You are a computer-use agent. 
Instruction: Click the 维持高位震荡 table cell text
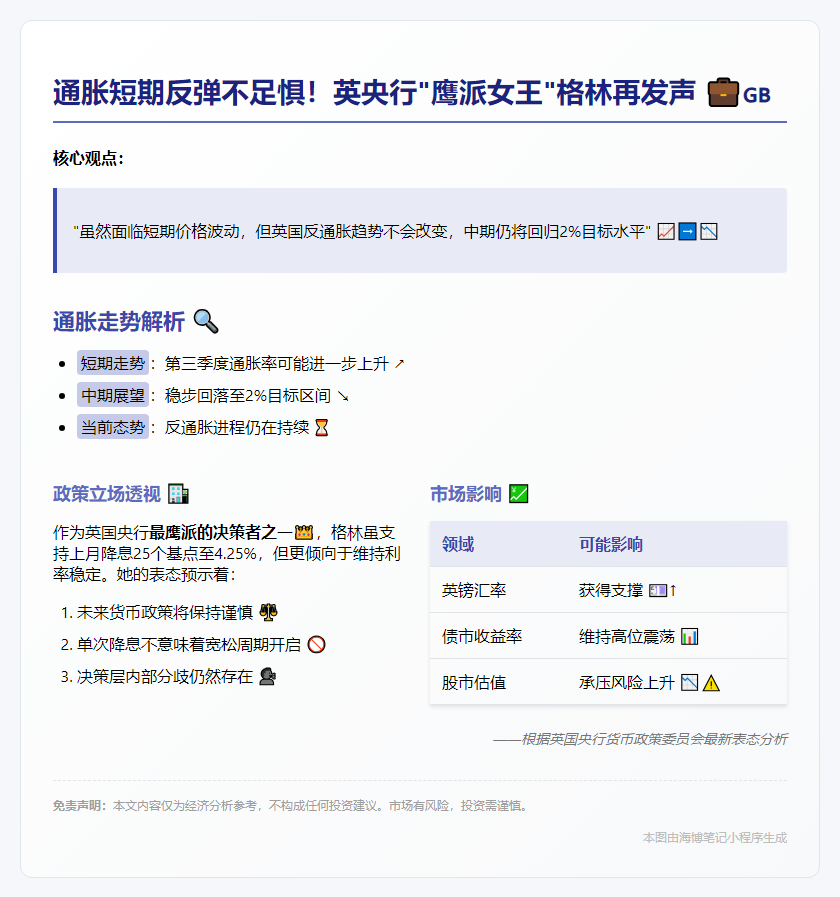pos(627,636)
